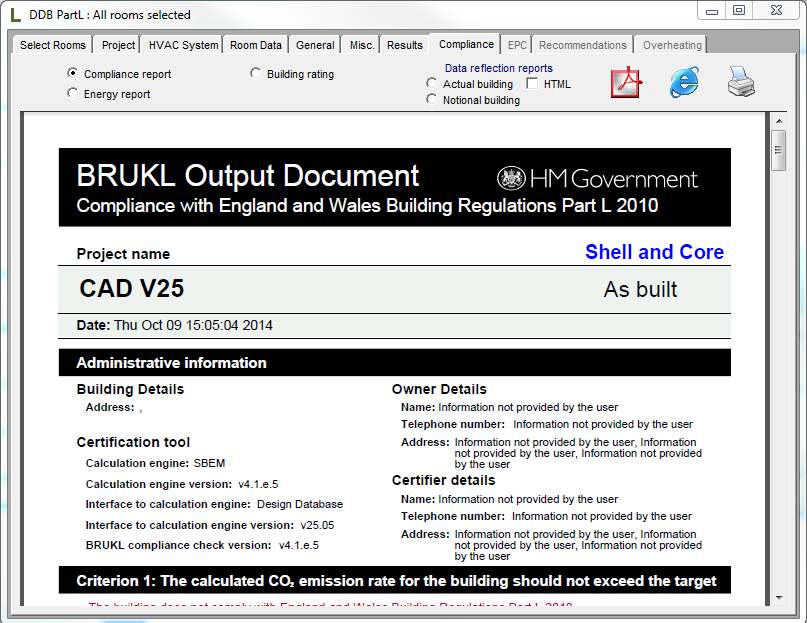
Task: Switch to the Results tab
Action: point(405,45)
